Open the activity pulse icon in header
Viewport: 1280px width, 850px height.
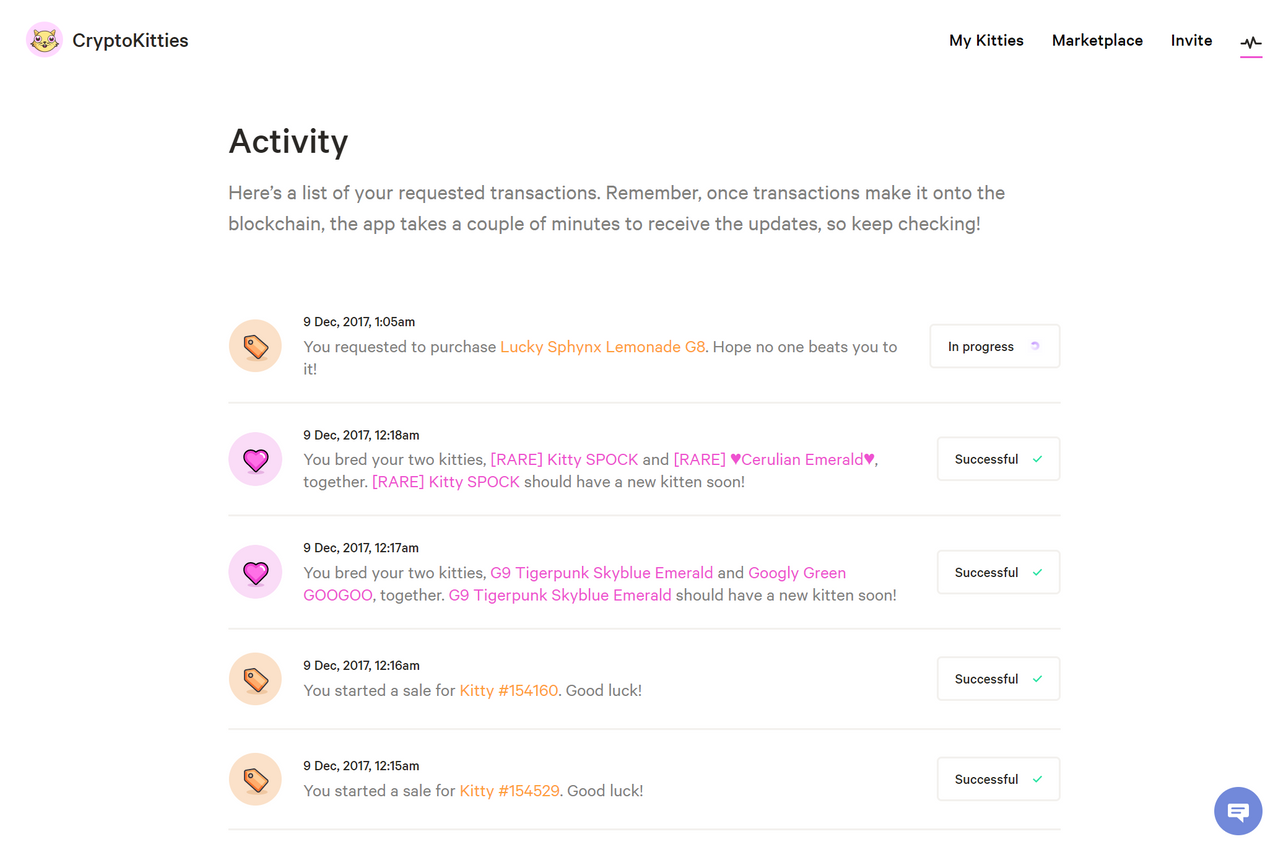pos(1251,42)
